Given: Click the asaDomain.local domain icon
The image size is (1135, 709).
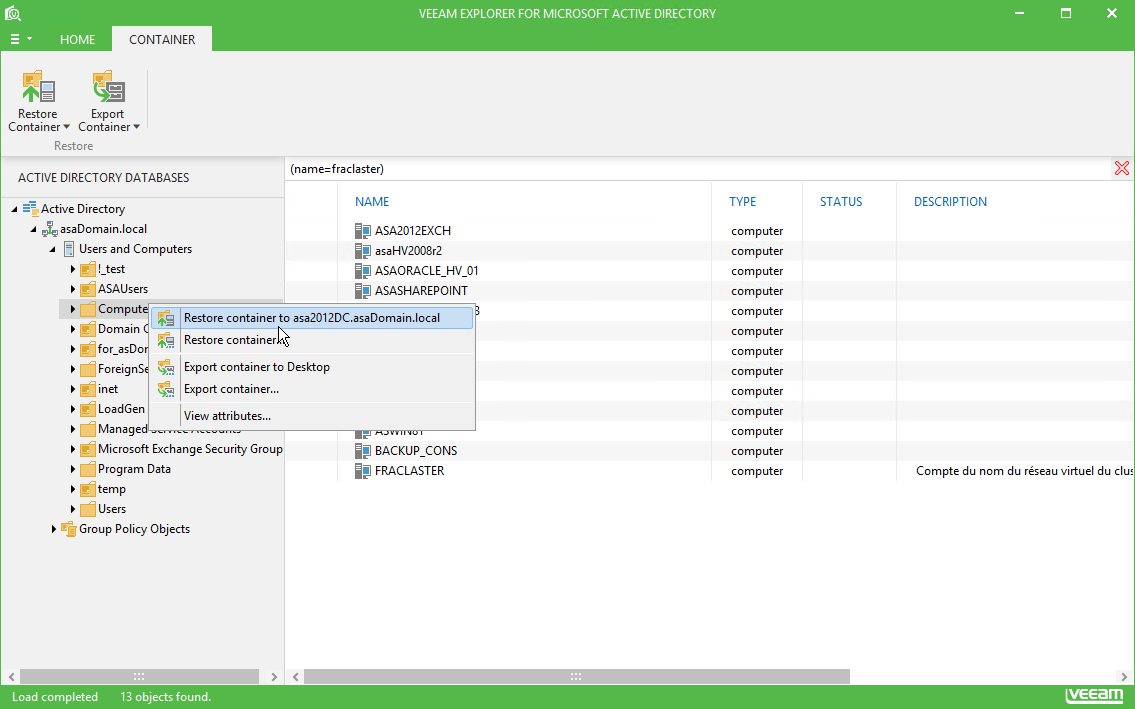Looking at the screenshot, I should [x=50, y=230].
